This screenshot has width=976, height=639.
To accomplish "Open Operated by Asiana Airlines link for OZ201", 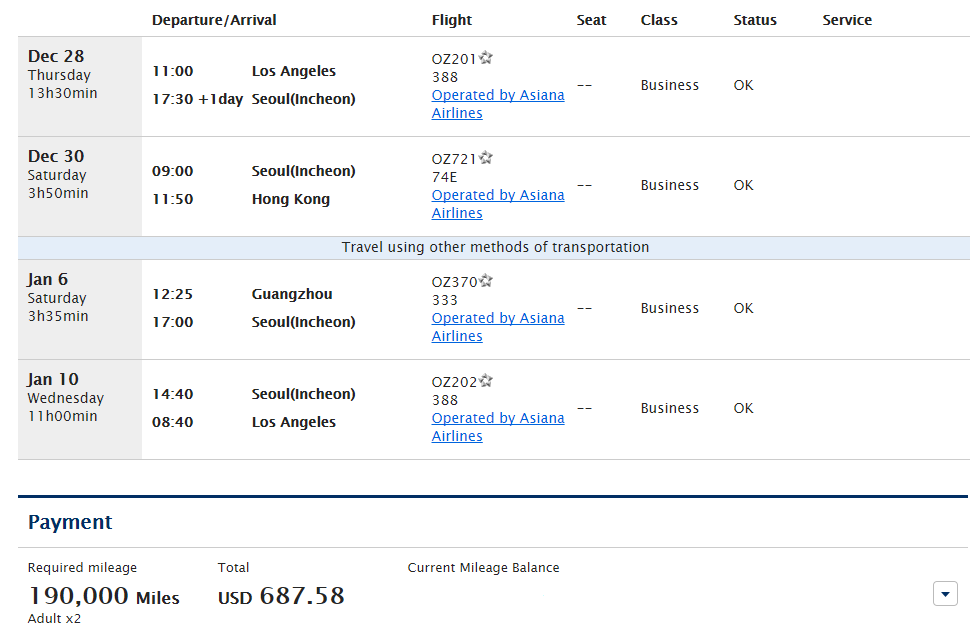I will click(x=497, y=104).
